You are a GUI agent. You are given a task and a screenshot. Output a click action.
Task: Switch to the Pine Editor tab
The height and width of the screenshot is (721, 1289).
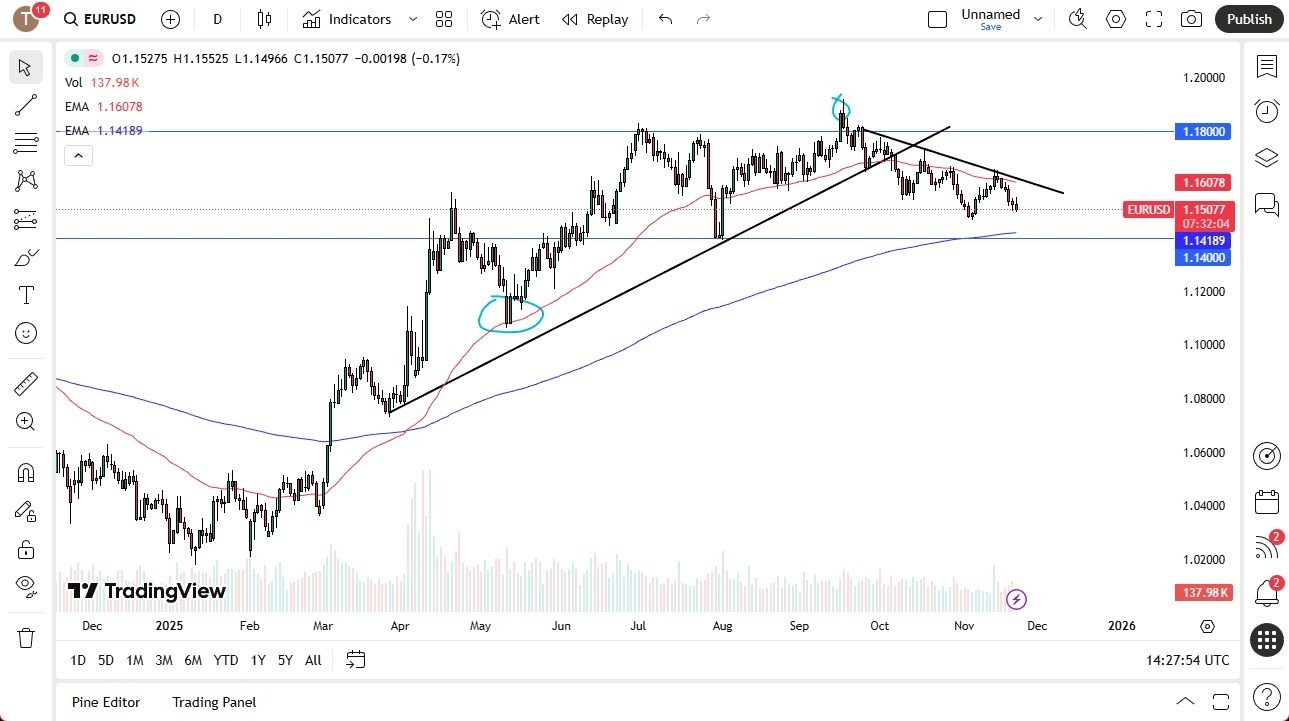pyautogui.click(x=105, y=702)
